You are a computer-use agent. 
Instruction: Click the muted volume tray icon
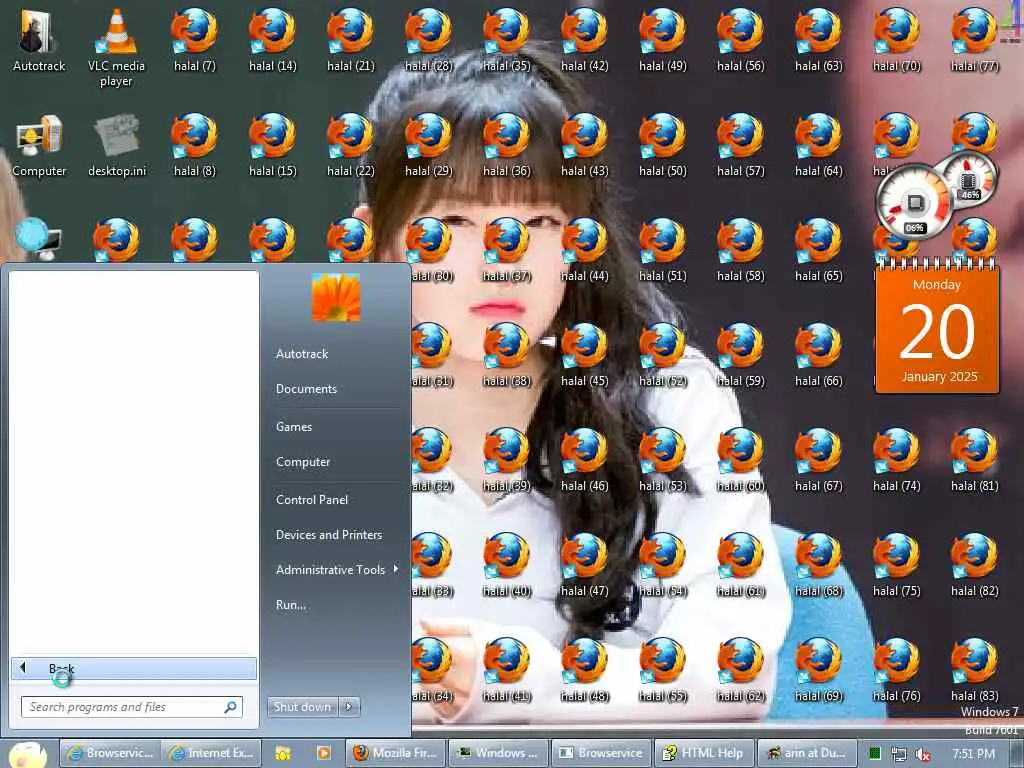(922, 754)
